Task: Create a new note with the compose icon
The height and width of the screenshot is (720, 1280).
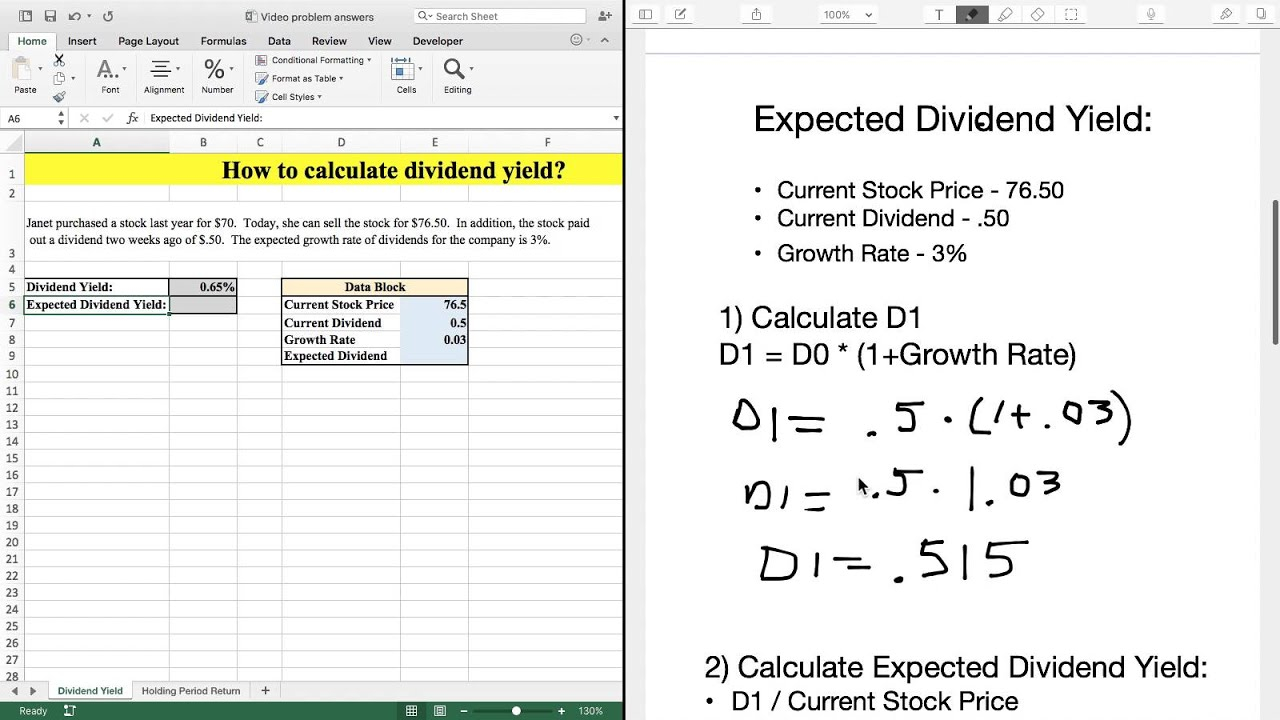Action: (x=680, y=14)
